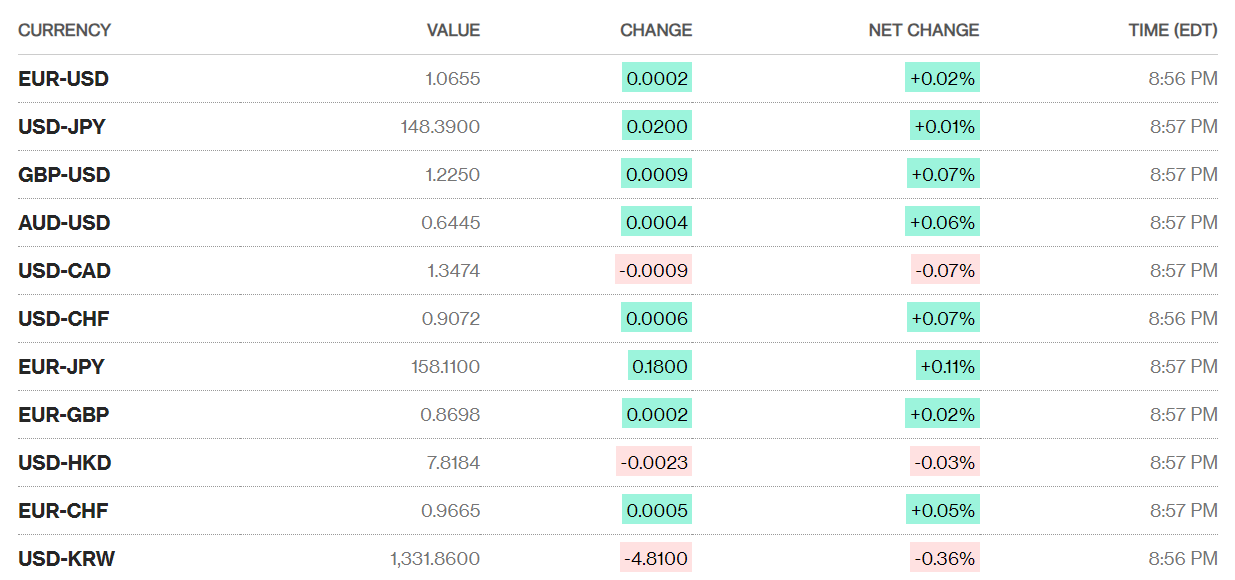Viewport: 1235px width, 580px height.
Task: Click the red -4.8100 change cell
Action: (x=656, y=559)
